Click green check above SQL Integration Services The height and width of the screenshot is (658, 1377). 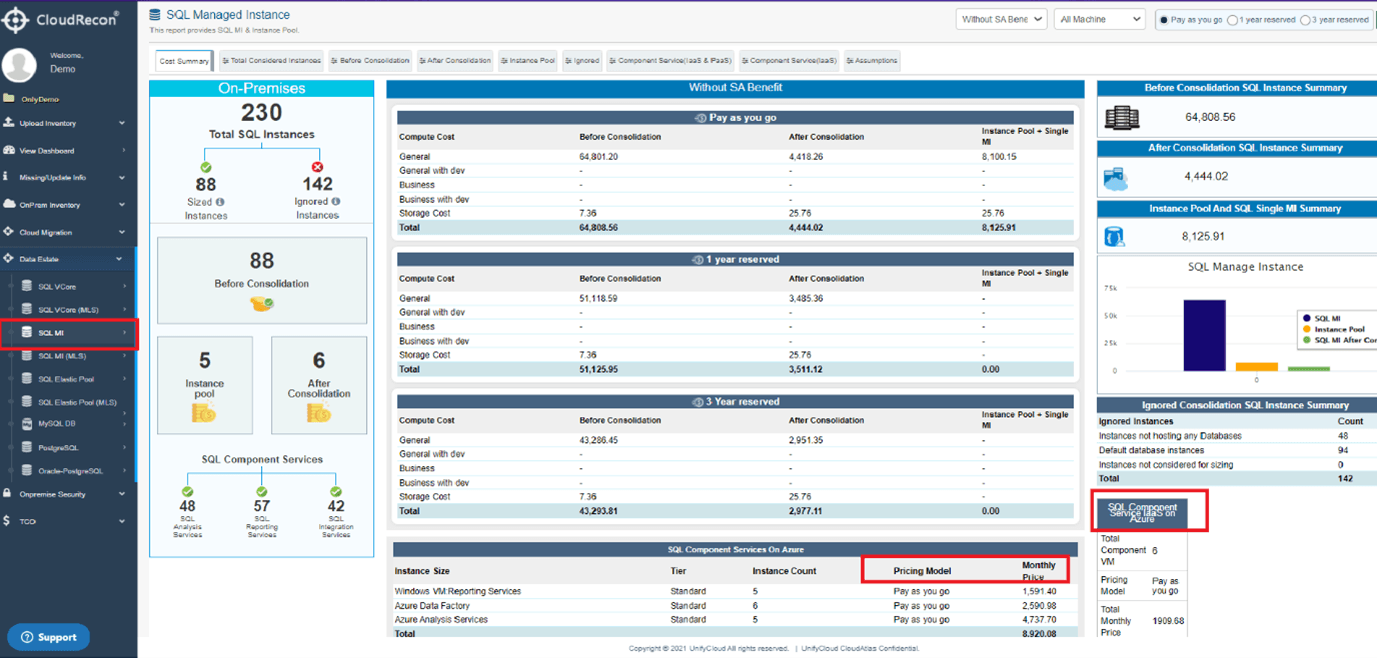pyautogui.click(x=336, y=492)
